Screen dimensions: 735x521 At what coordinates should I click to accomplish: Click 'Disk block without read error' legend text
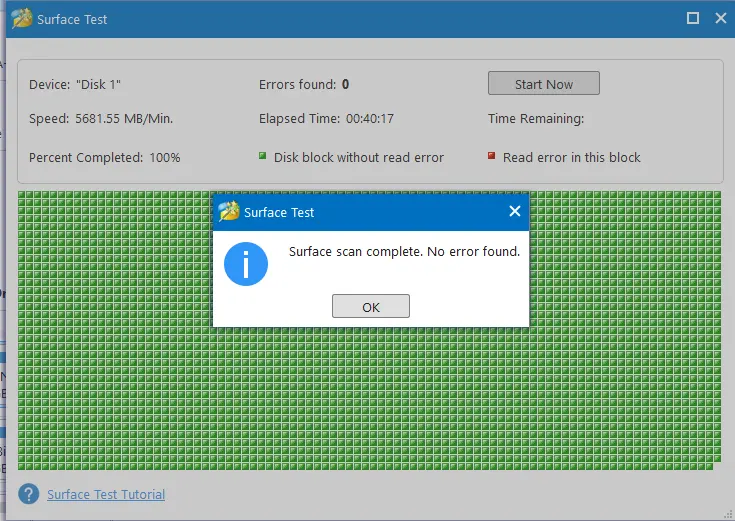pos(359,158)
